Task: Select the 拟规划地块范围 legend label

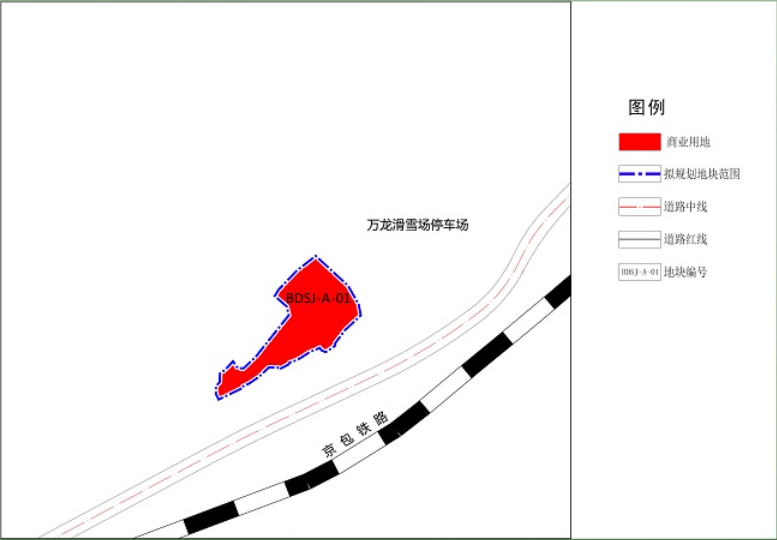Action: [x=701, y=174]
